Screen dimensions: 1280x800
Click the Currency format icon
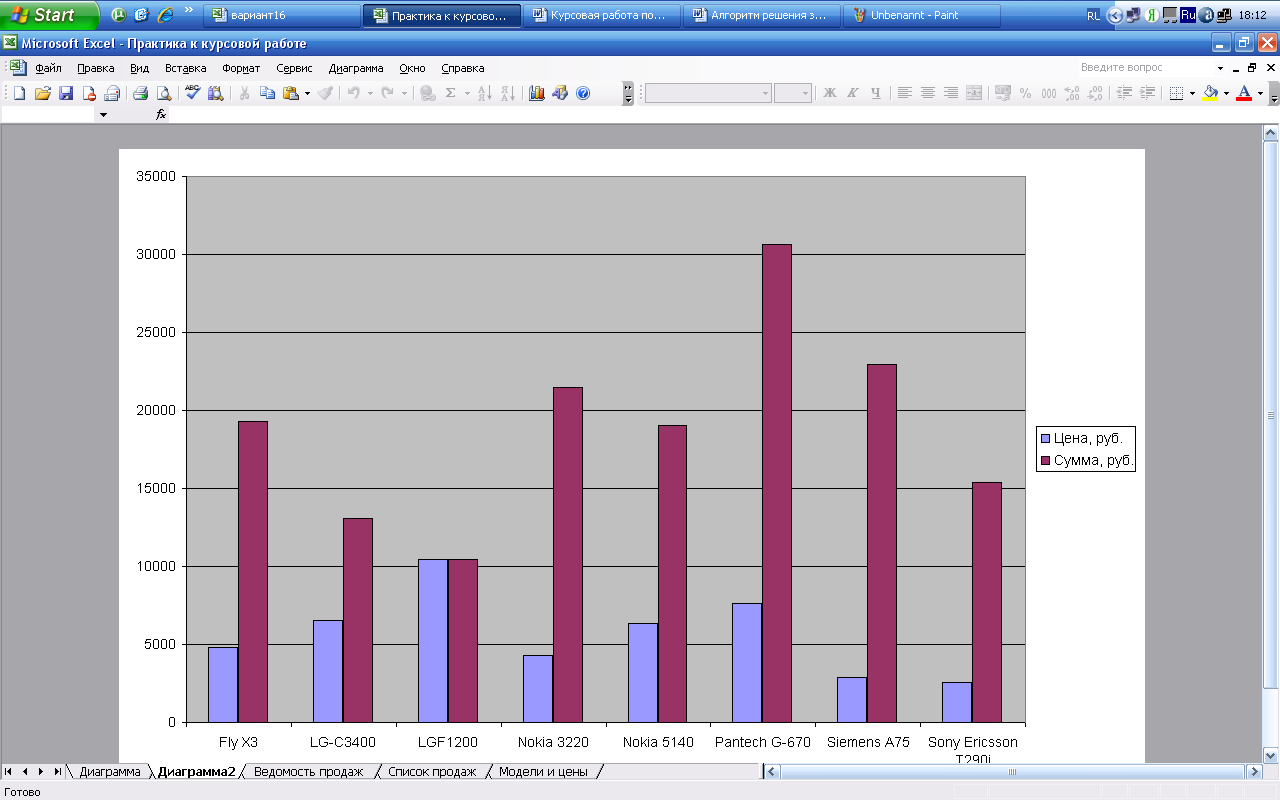click(1002, 93)
